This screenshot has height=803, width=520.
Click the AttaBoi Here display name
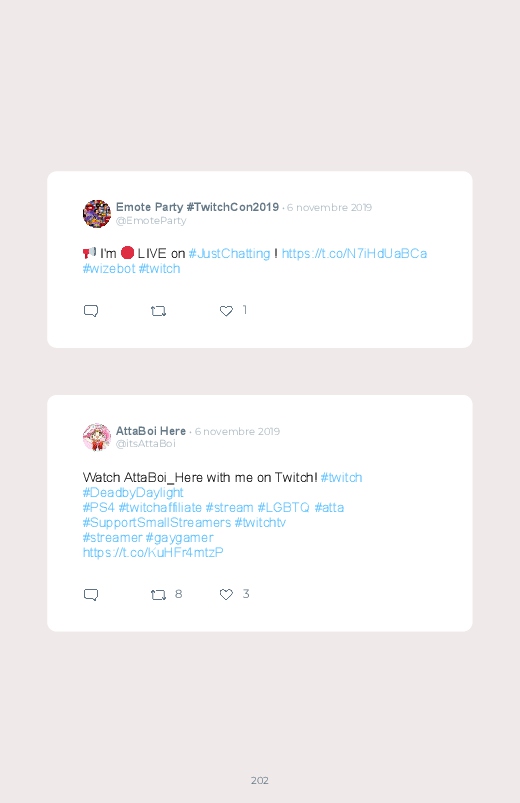(x=151, y=431)
